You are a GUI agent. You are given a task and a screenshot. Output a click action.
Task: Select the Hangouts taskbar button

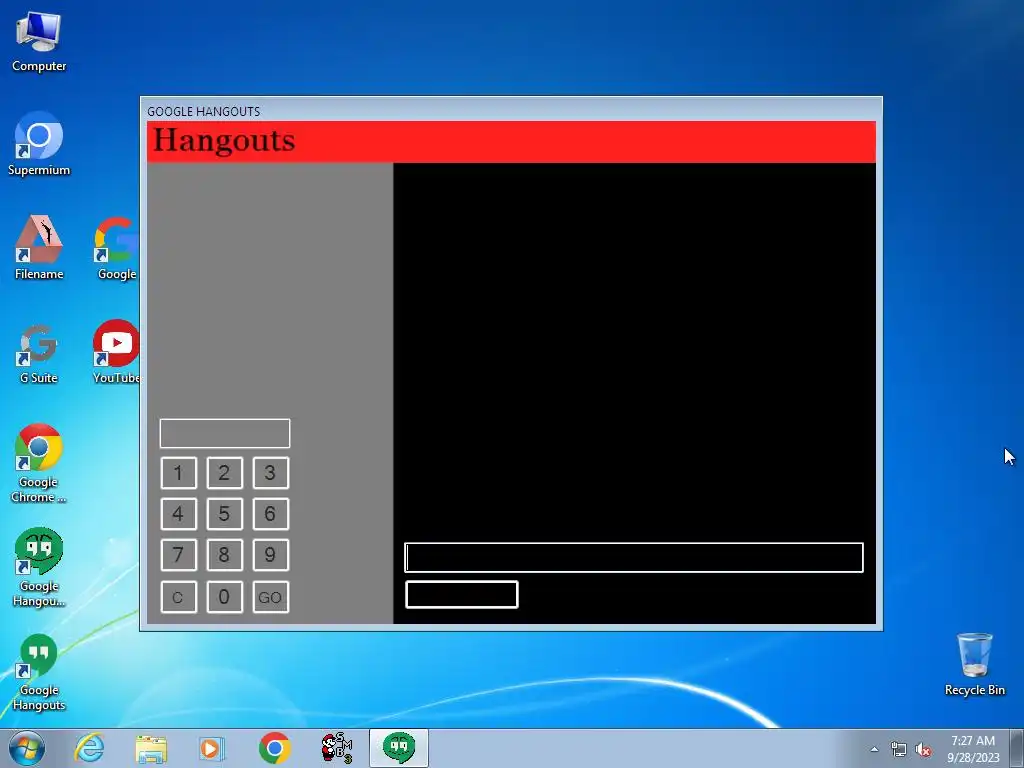click(399, 748)
